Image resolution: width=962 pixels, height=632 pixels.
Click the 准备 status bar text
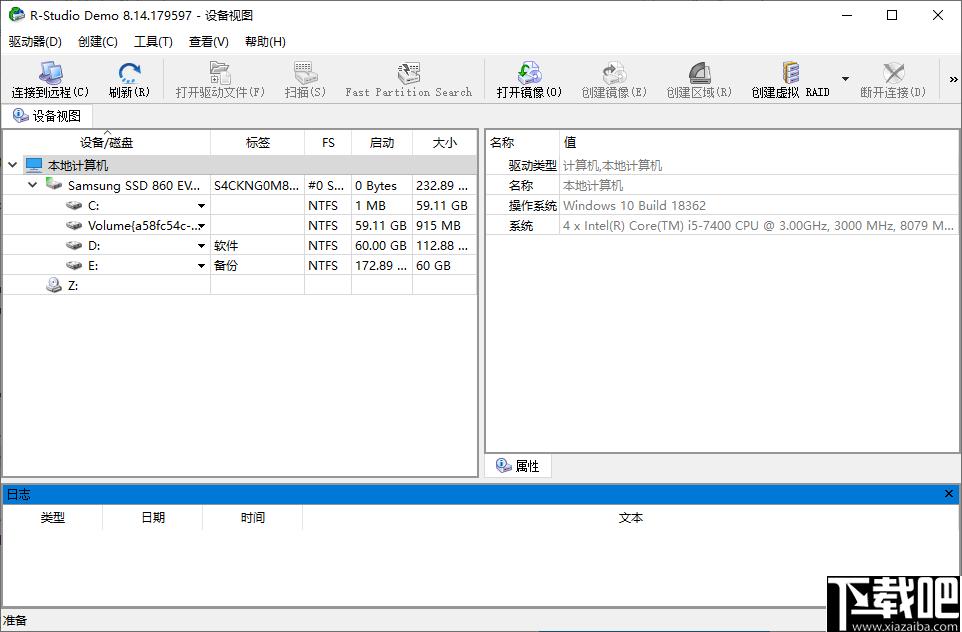tap(15, 620)
